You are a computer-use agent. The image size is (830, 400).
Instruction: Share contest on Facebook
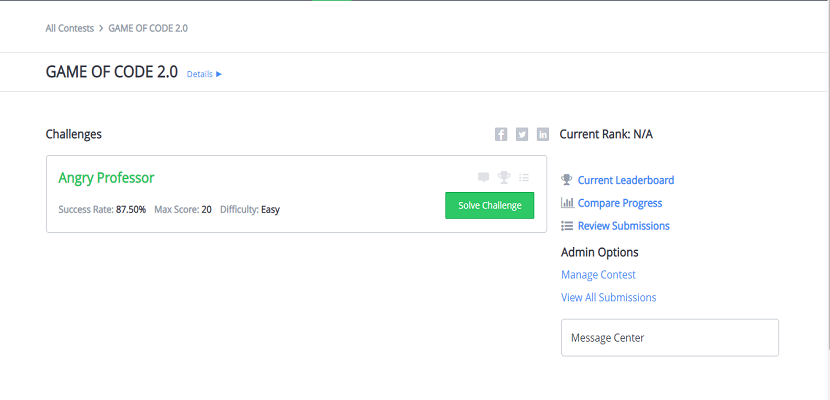[501, 135]
